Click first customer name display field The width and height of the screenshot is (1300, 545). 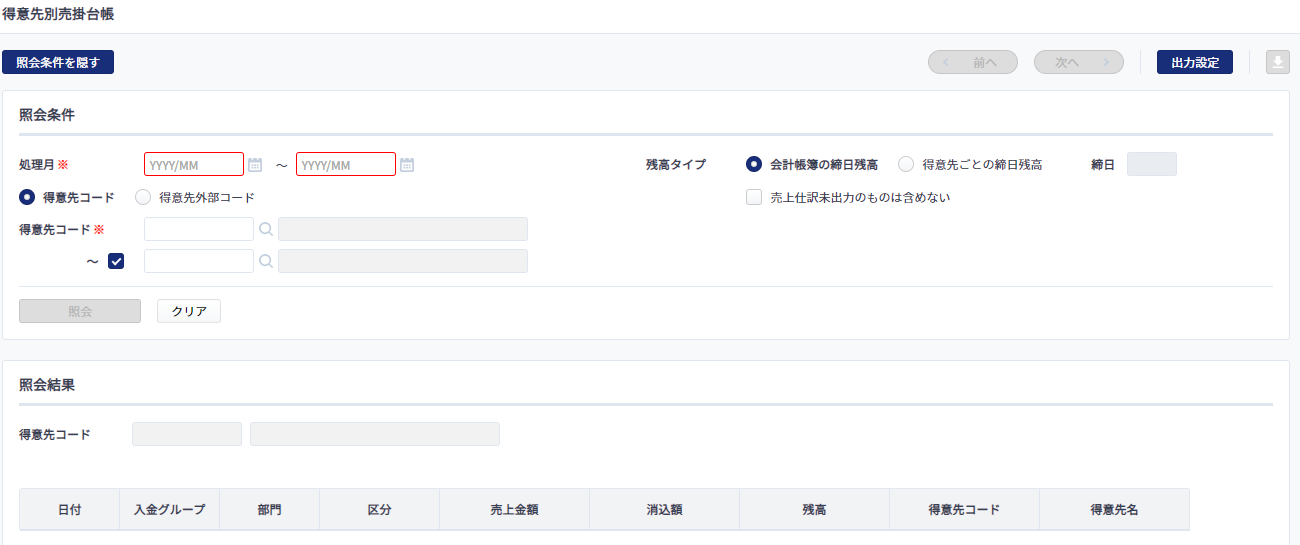click(403, 229)
